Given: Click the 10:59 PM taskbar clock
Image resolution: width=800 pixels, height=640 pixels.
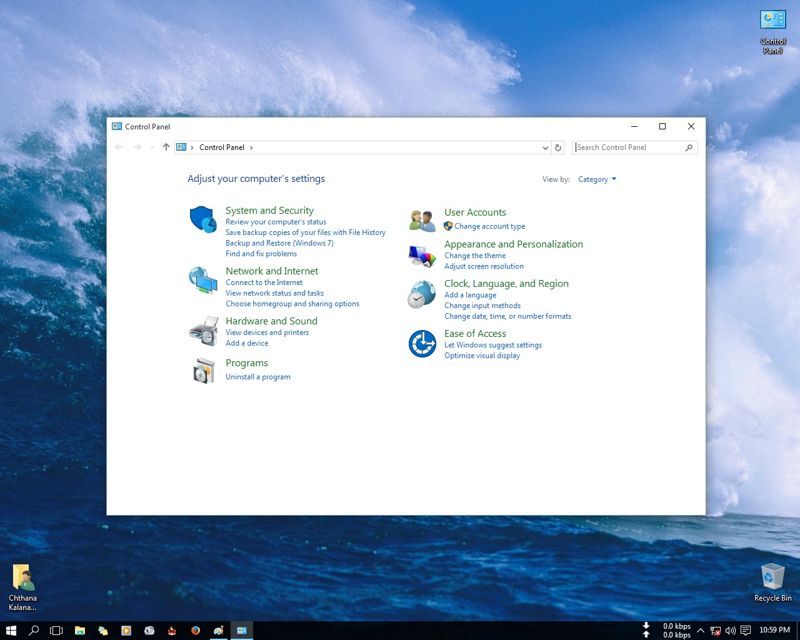Looking at the screenshot, I should pyautogui.click(x=774, y=630).
